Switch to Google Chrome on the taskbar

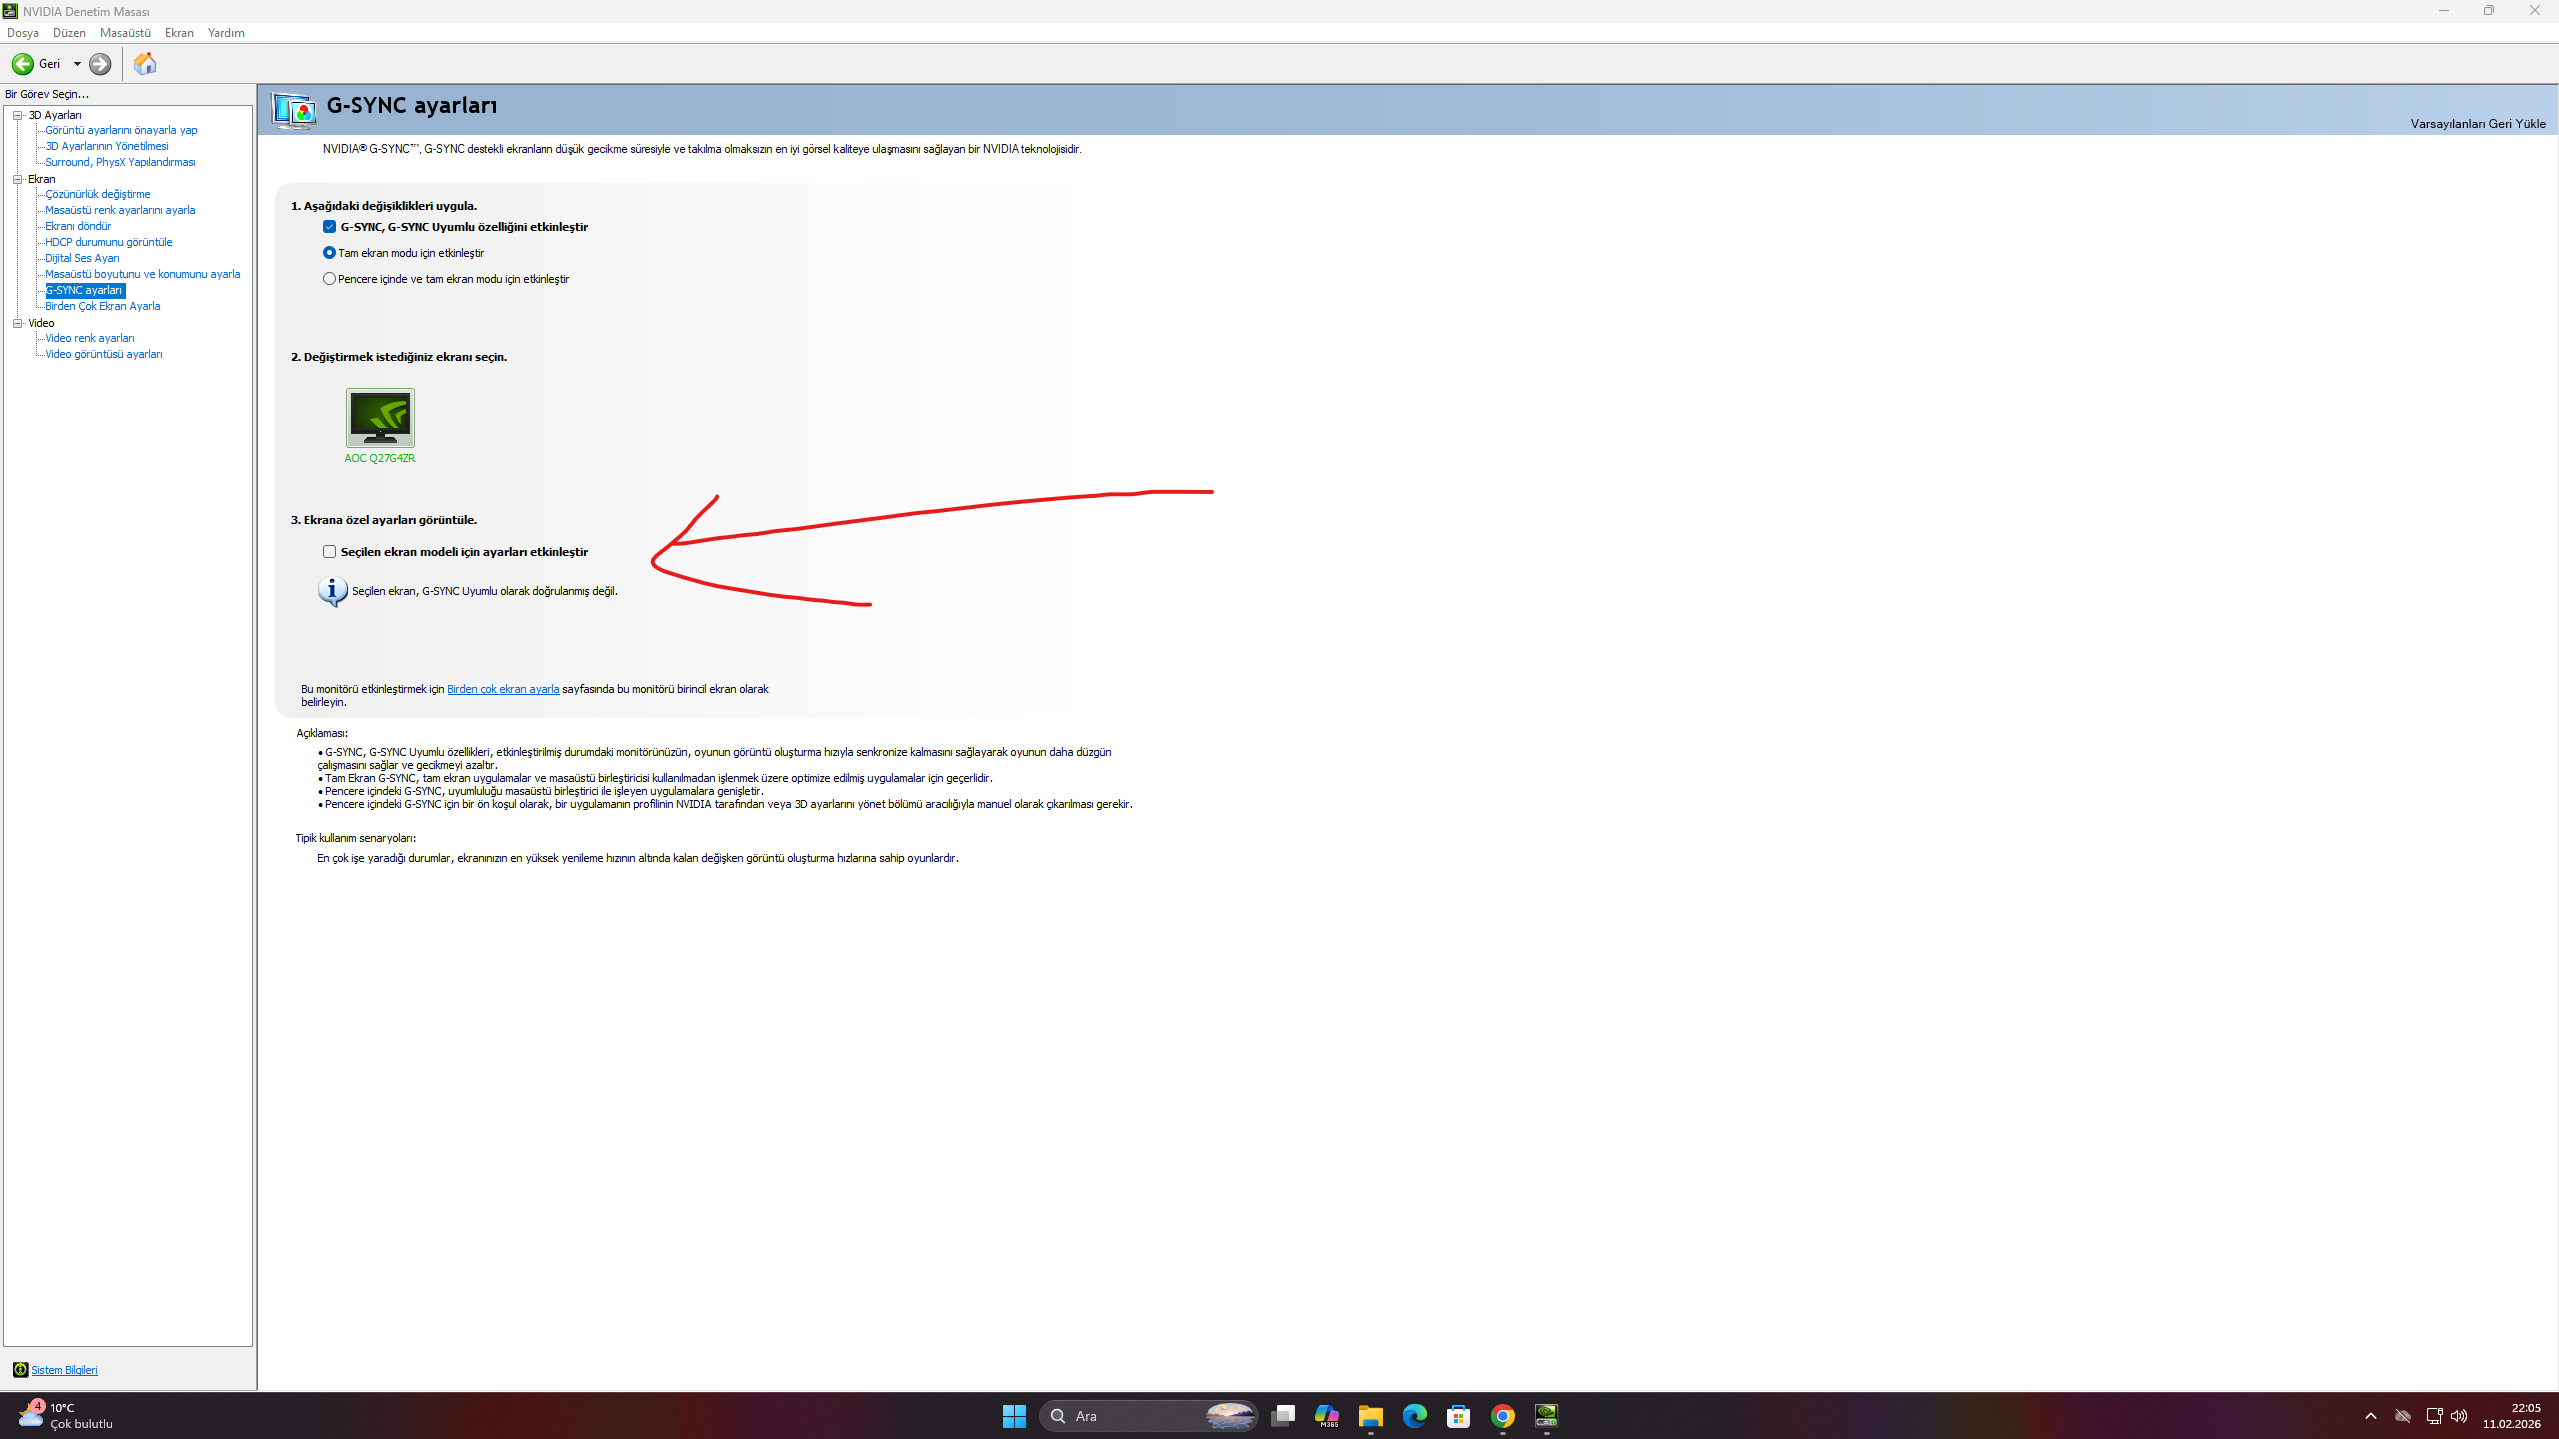(x=1503, y=1416)
